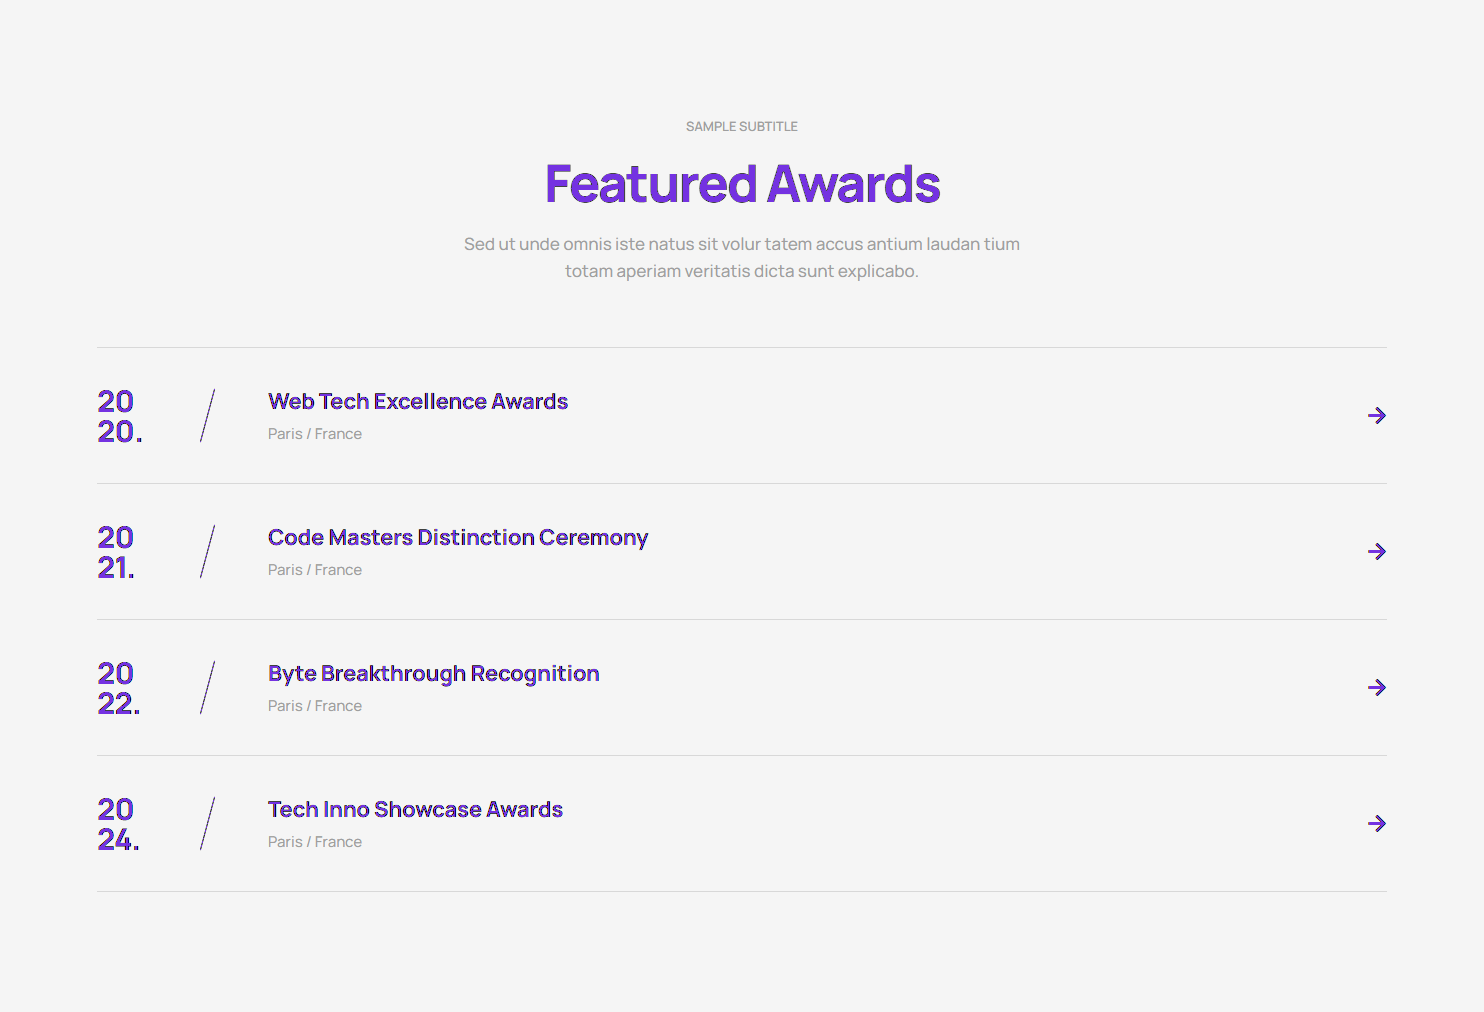Click the Sample Subtitle text
The image size is (1484, 1012).
click(741, 127)
